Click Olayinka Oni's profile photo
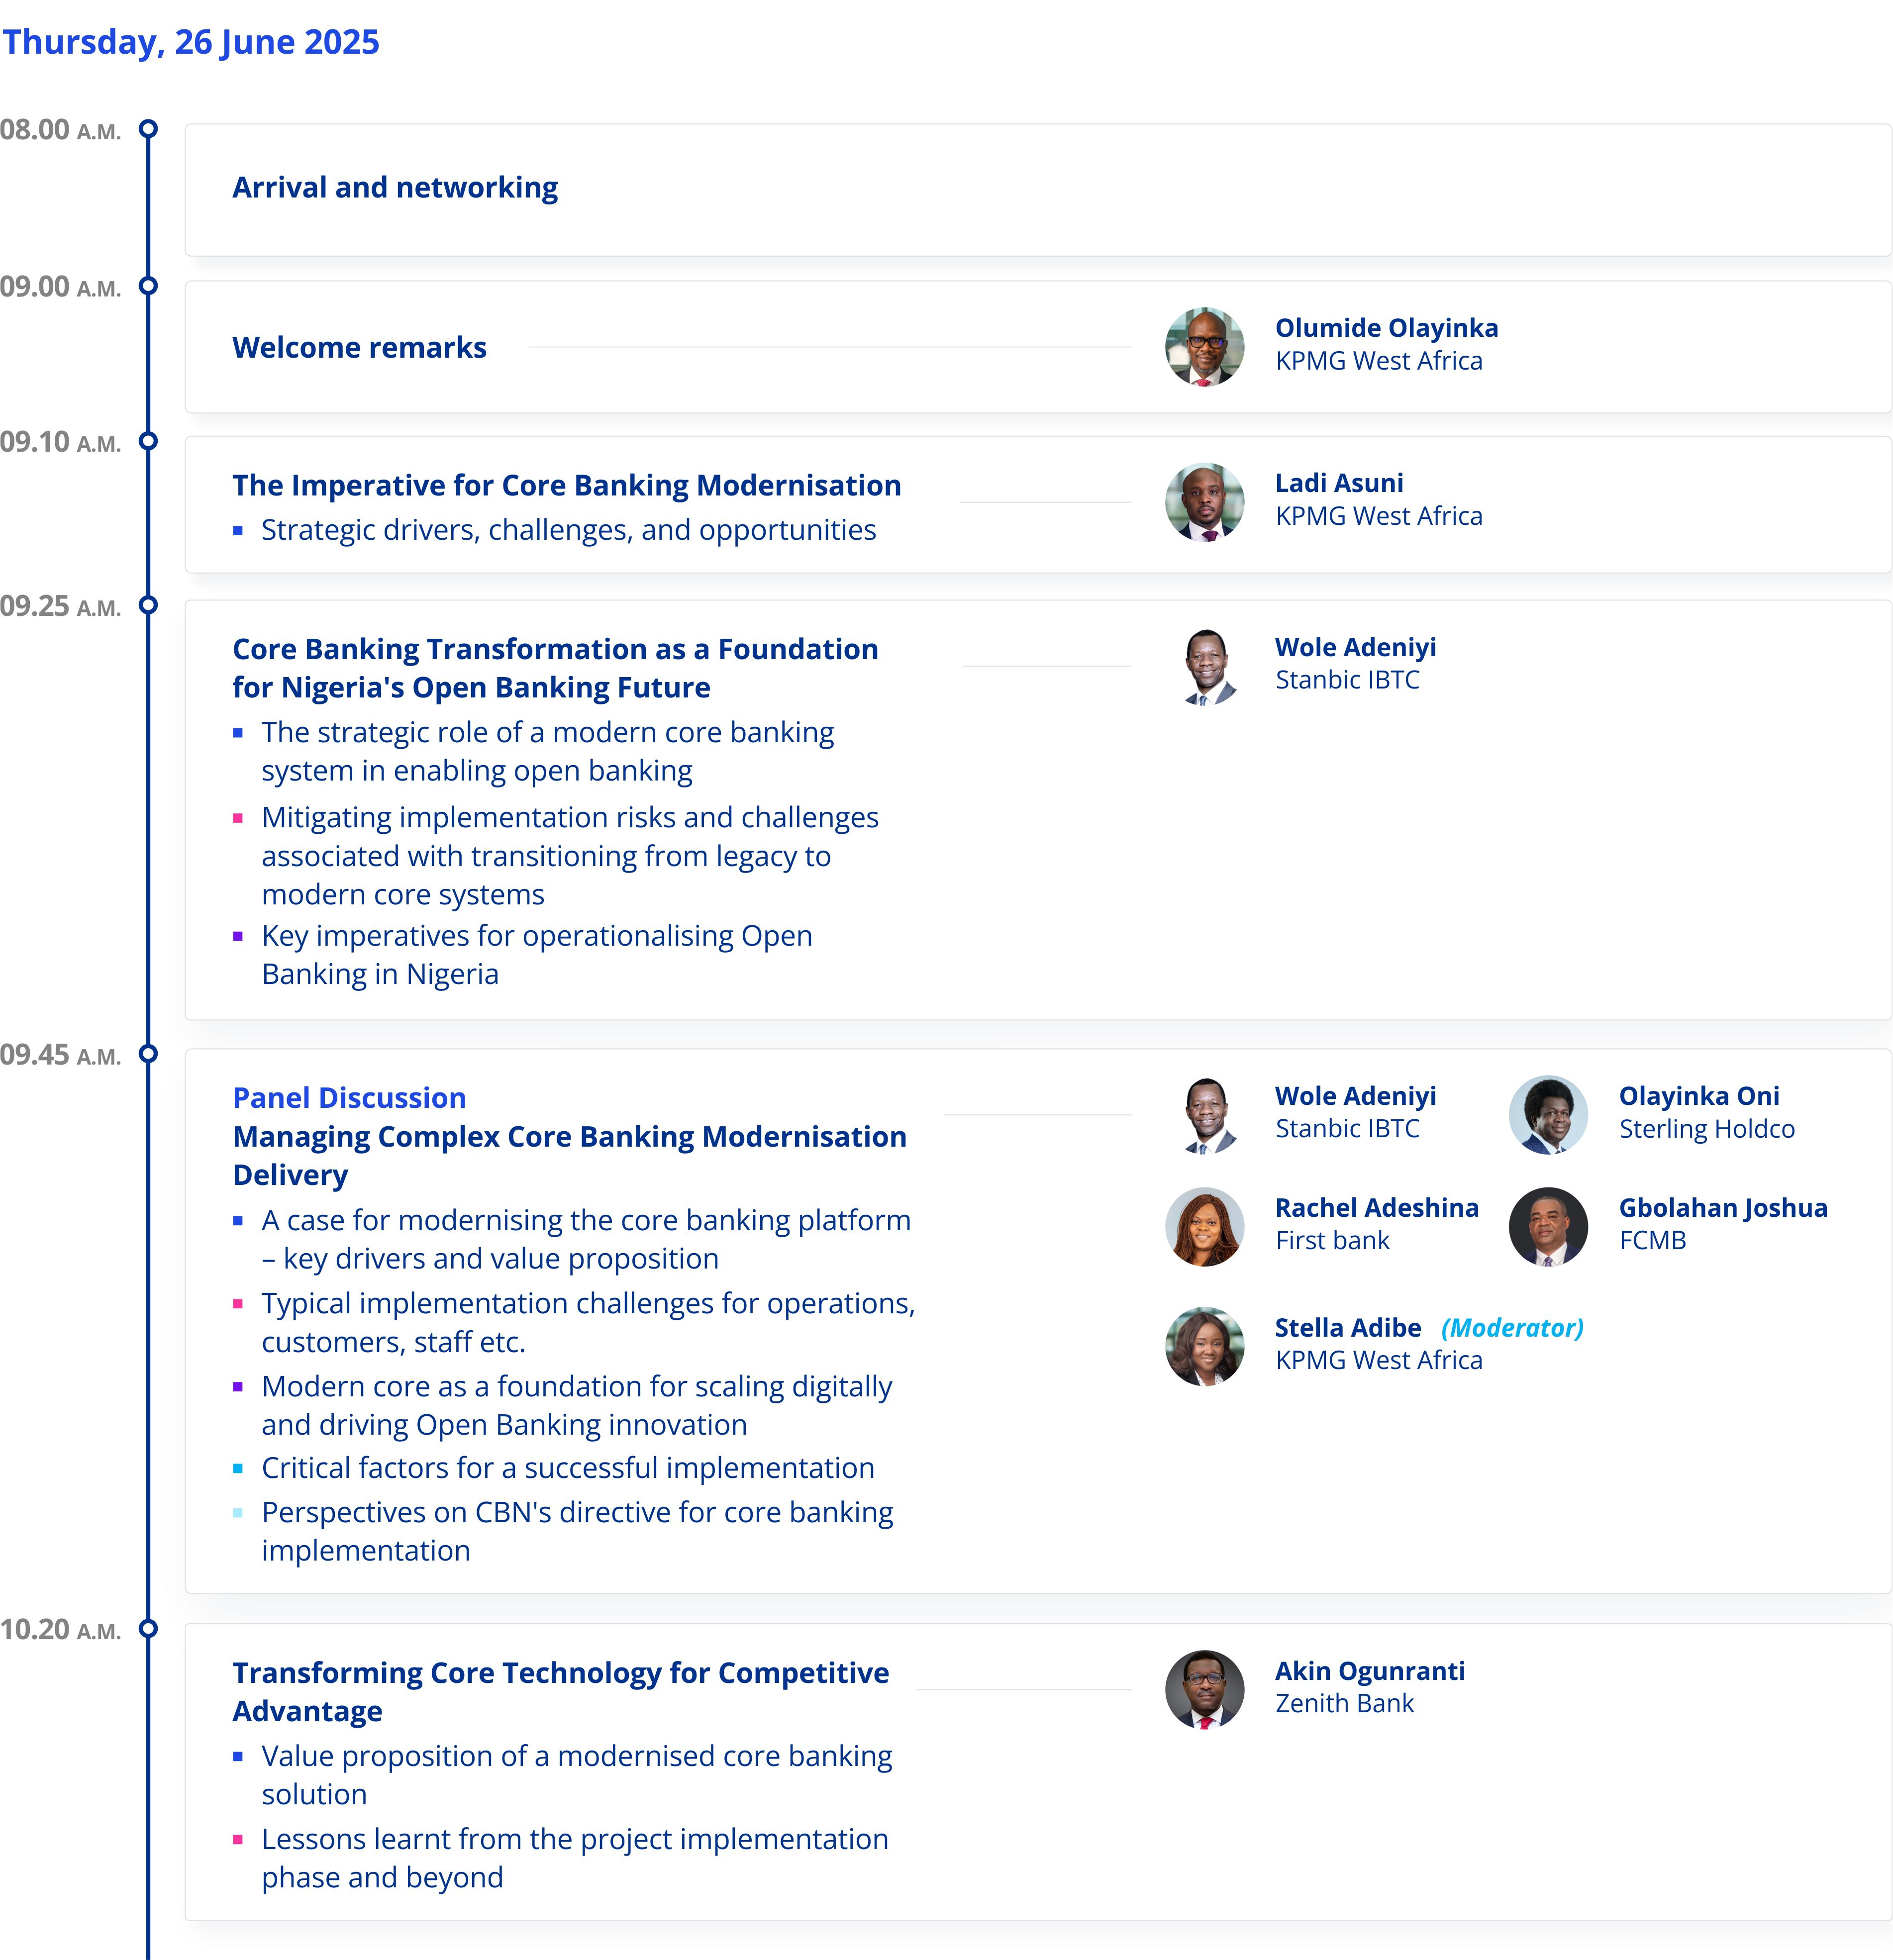 pos(1547,1114)
